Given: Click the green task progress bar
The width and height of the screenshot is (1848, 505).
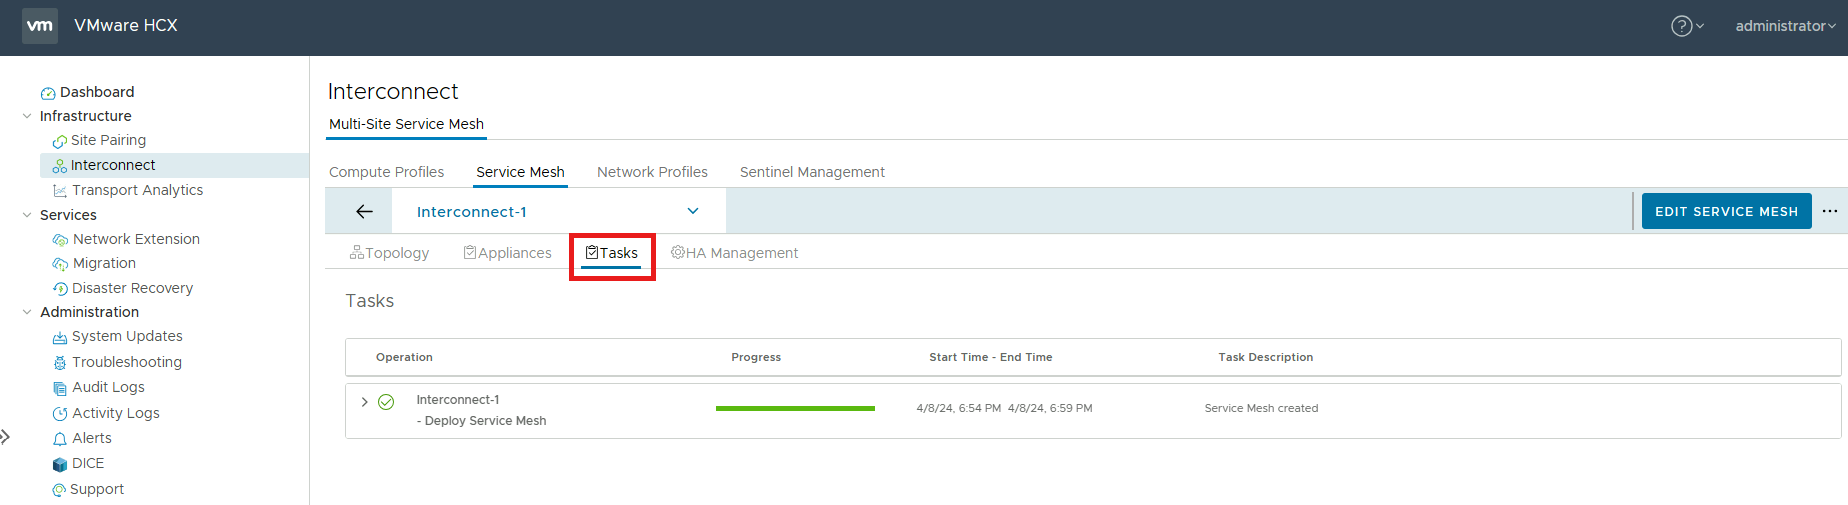Looking at the screenshot, I should pos(795,408).
